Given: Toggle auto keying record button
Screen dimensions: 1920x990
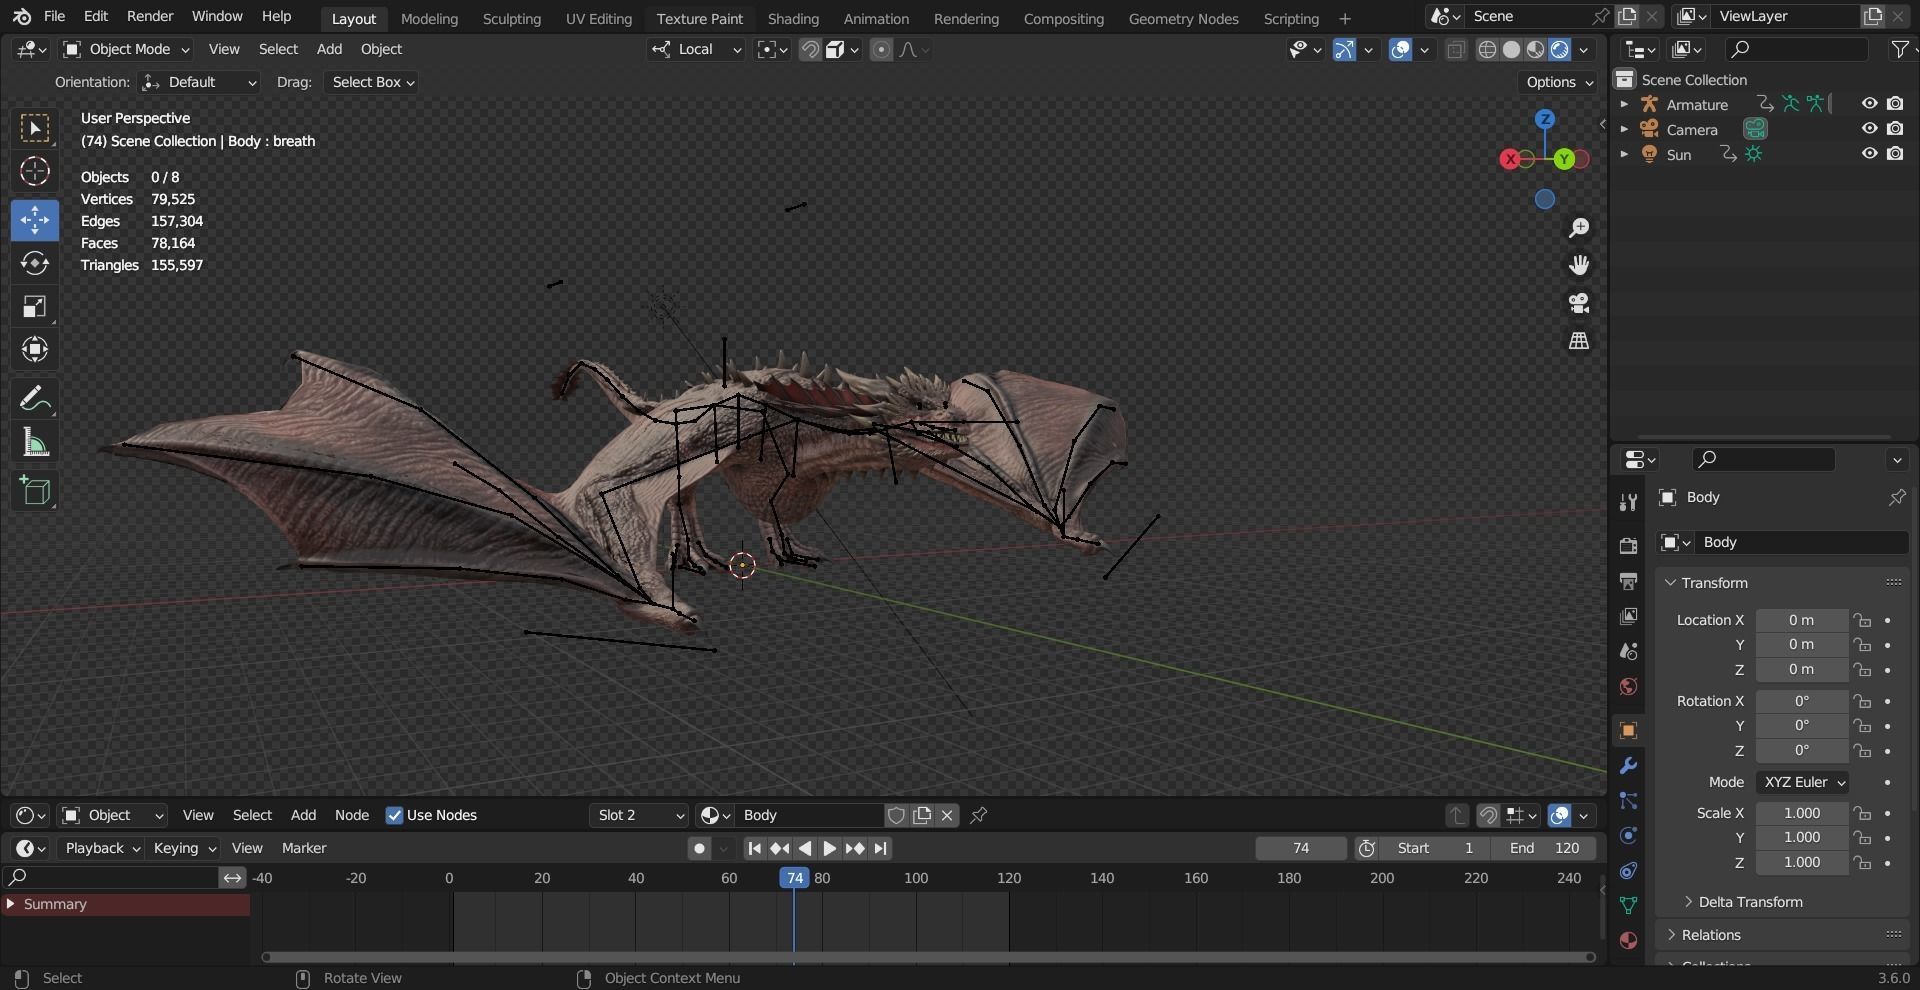Looking at the screenshot, I should coord(698,848).
